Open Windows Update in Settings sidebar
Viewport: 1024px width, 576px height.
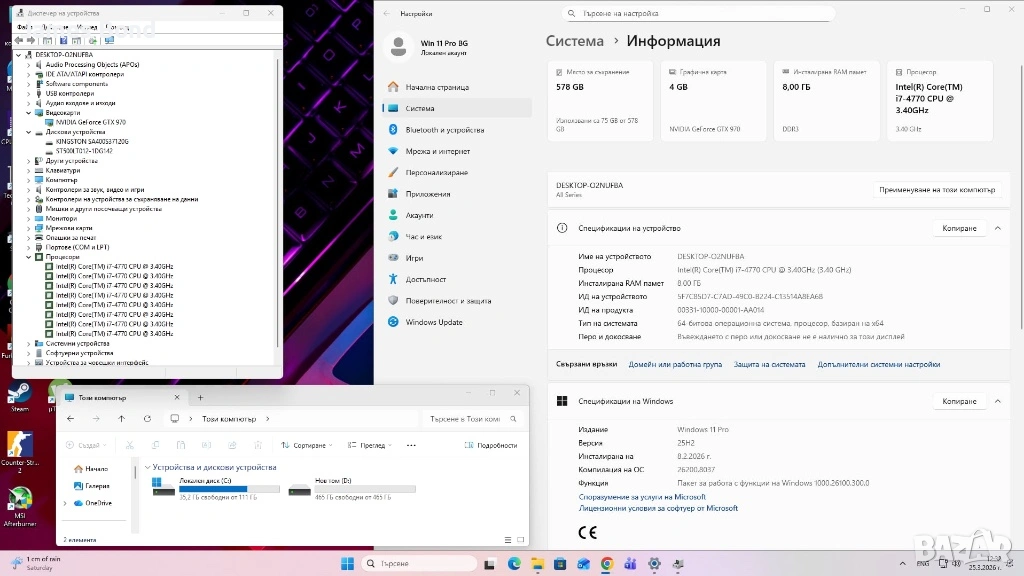pyautogui.click(x=433, y=322)
